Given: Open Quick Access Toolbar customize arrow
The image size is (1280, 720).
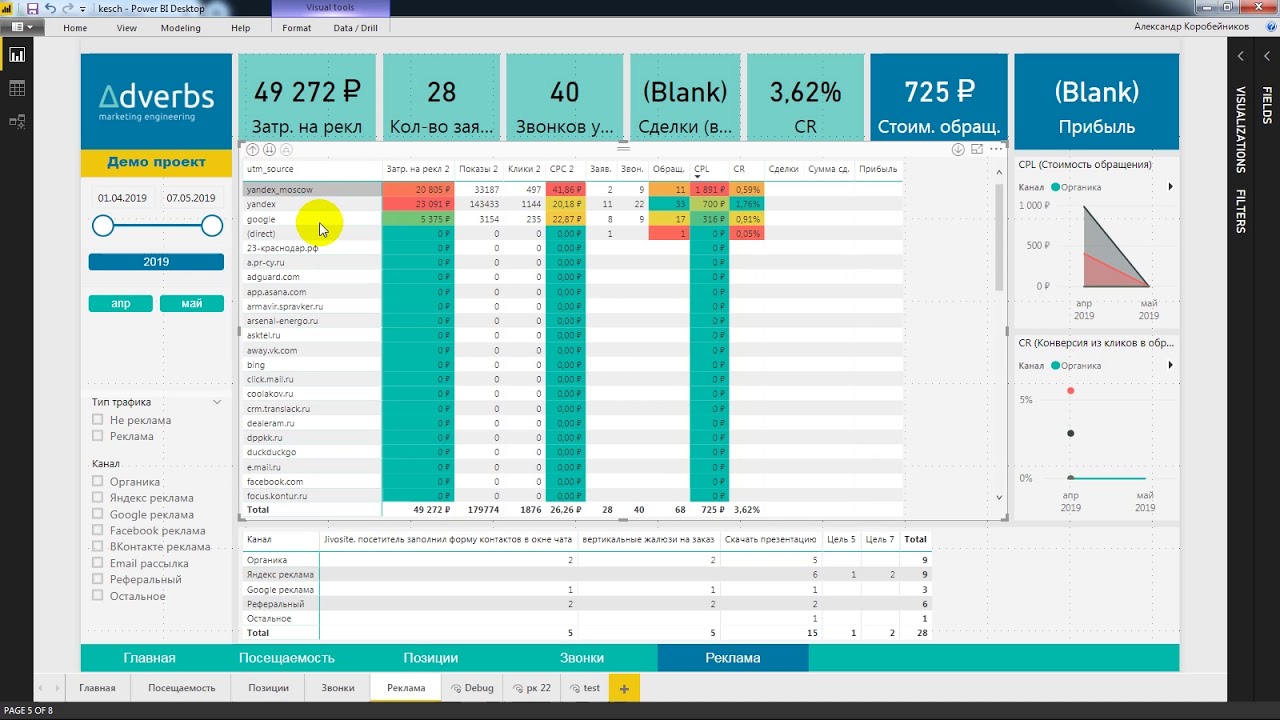Looking at the screenshot, I should (x=82, y=9).
